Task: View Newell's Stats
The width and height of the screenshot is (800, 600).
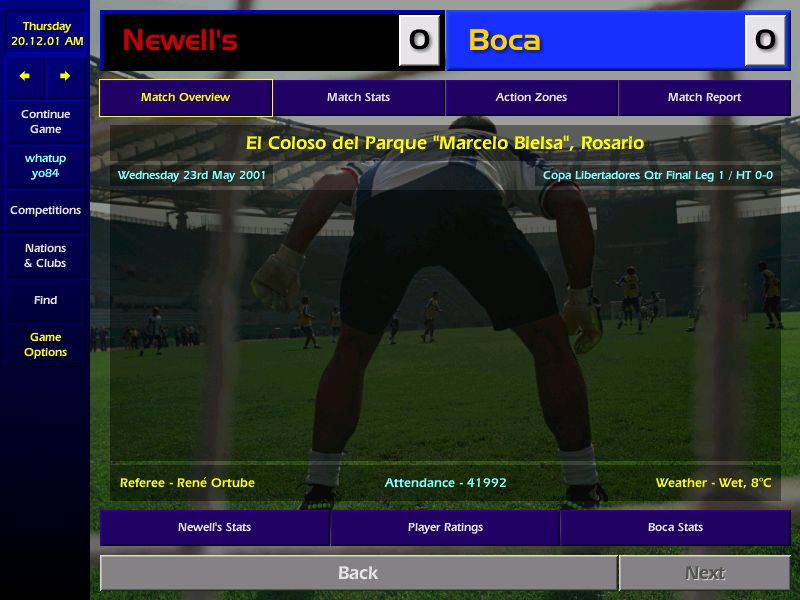Action: pyautogui.click(x=215, y=527)
